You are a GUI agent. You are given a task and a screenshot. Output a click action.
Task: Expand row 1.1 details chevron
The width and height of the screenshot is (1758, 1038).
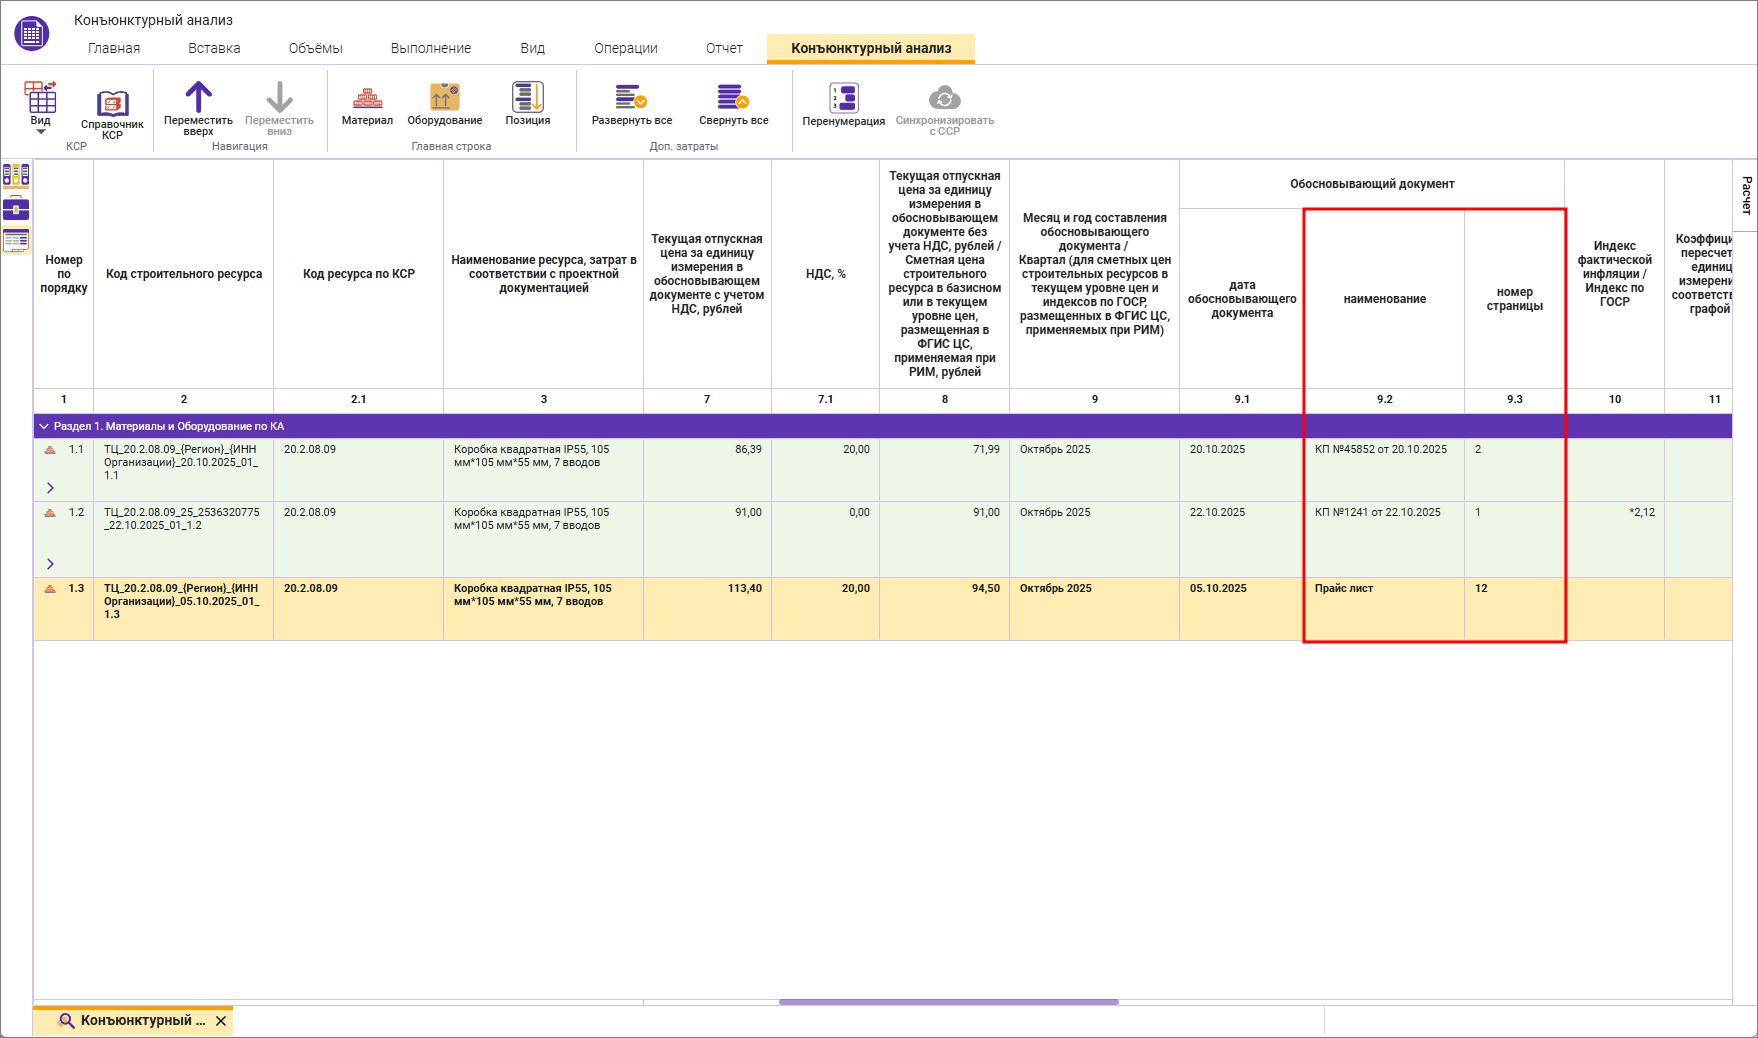tap(50, 488)
